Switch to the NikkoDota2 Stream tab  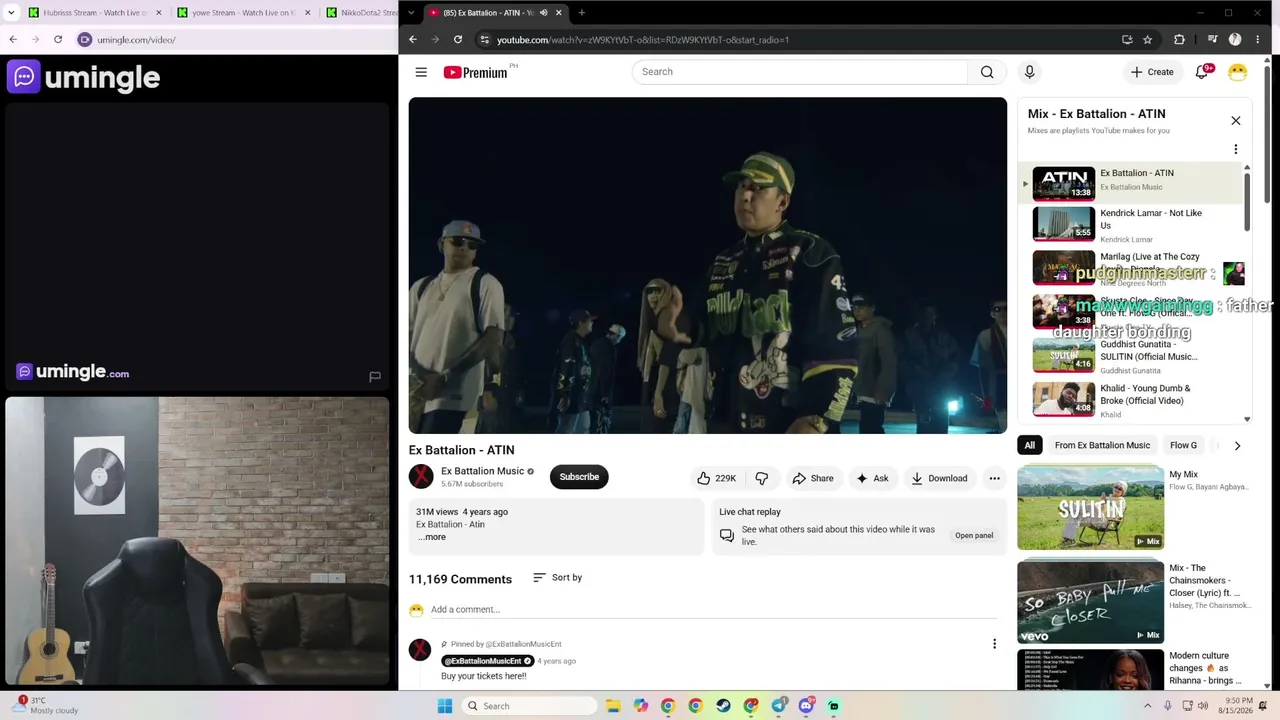(358, 13)
